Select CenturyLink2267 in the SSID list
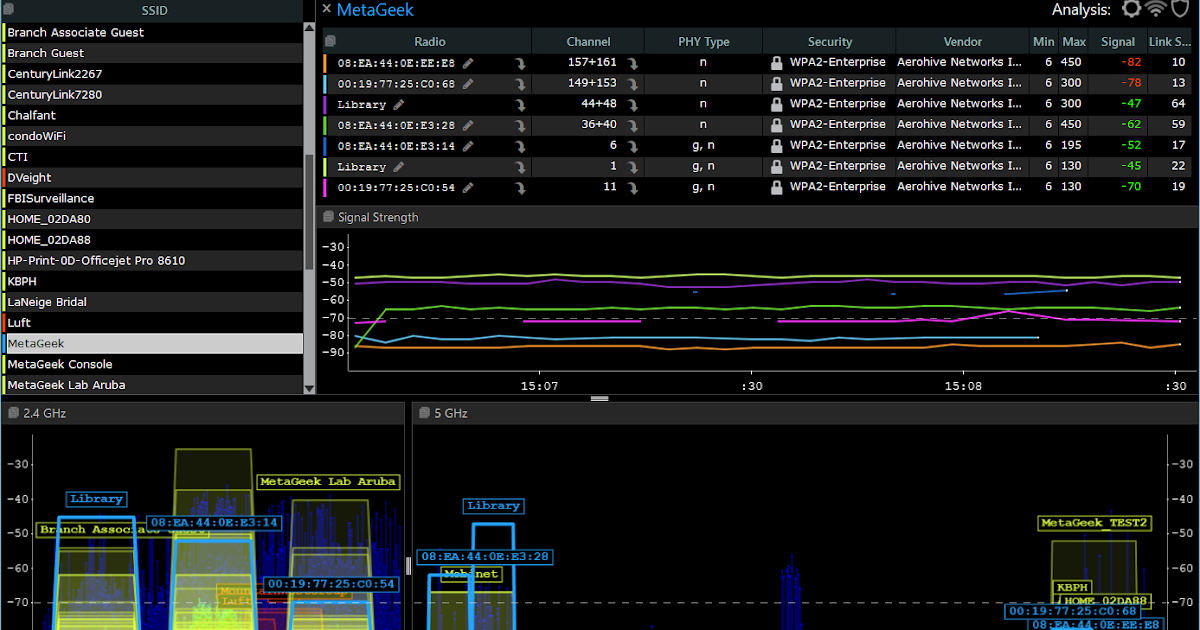The image size is (1200, 630). [152, 74]
